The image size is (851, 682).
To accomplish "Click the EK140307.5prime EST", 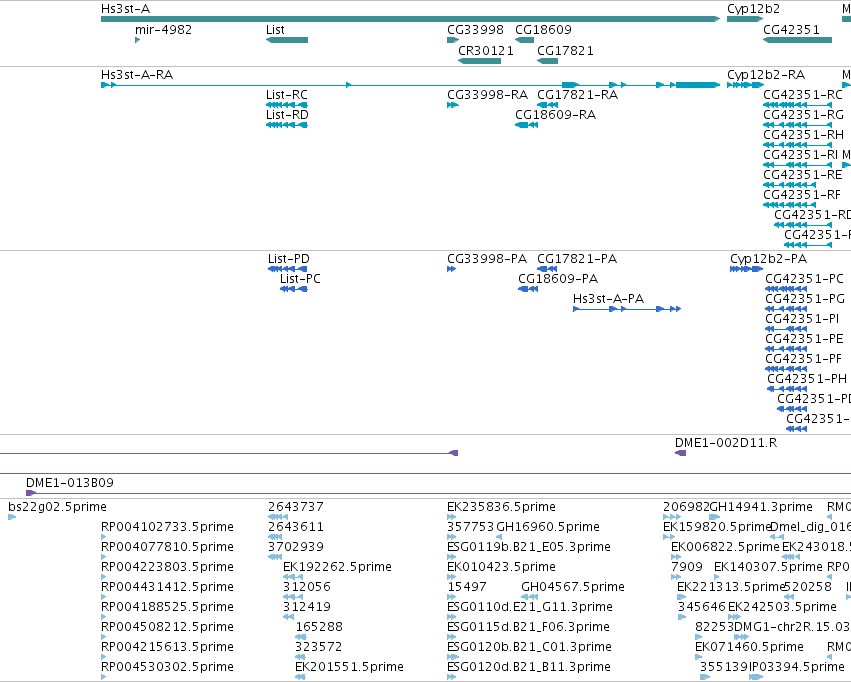I will (717, 577).
